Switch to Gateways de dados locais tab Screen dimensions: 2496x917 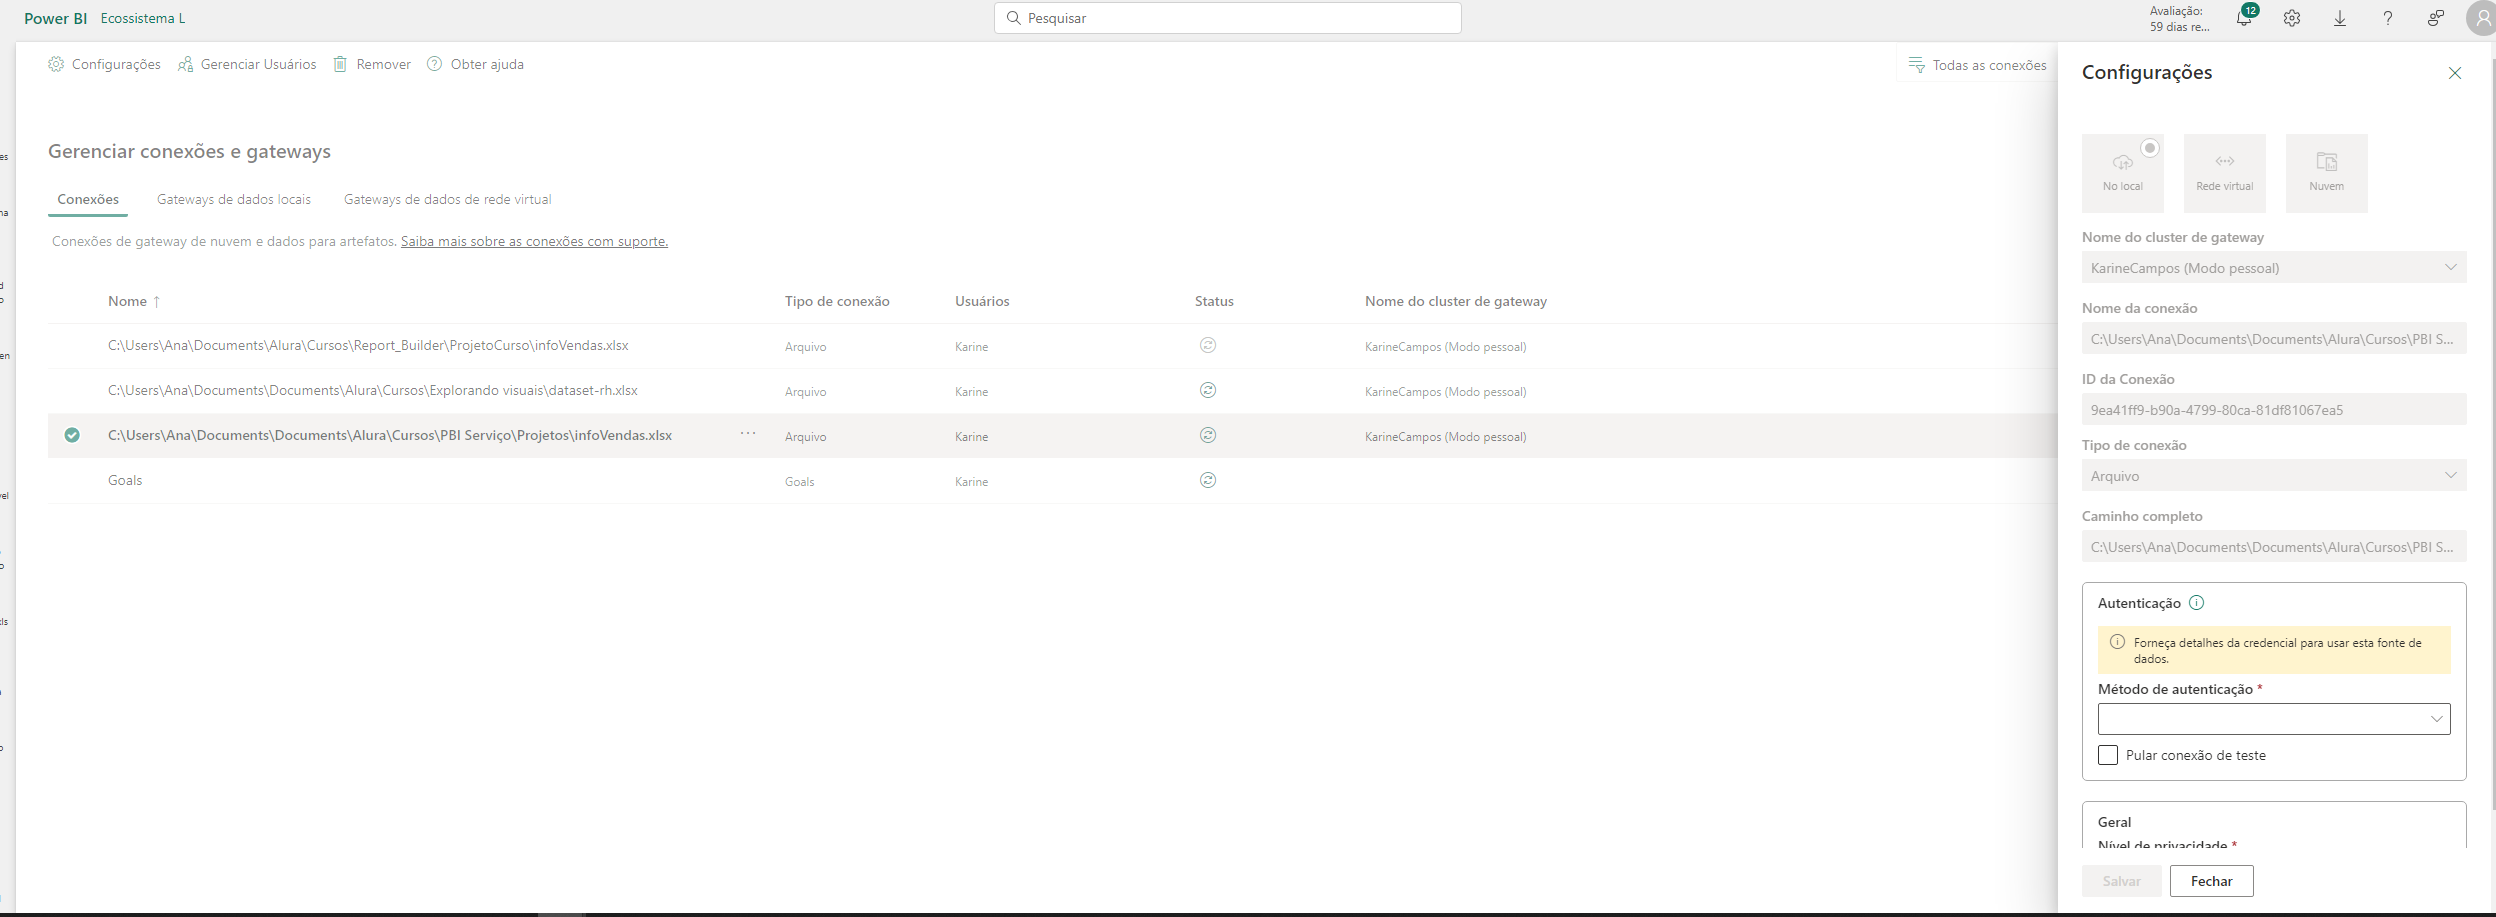234,199
